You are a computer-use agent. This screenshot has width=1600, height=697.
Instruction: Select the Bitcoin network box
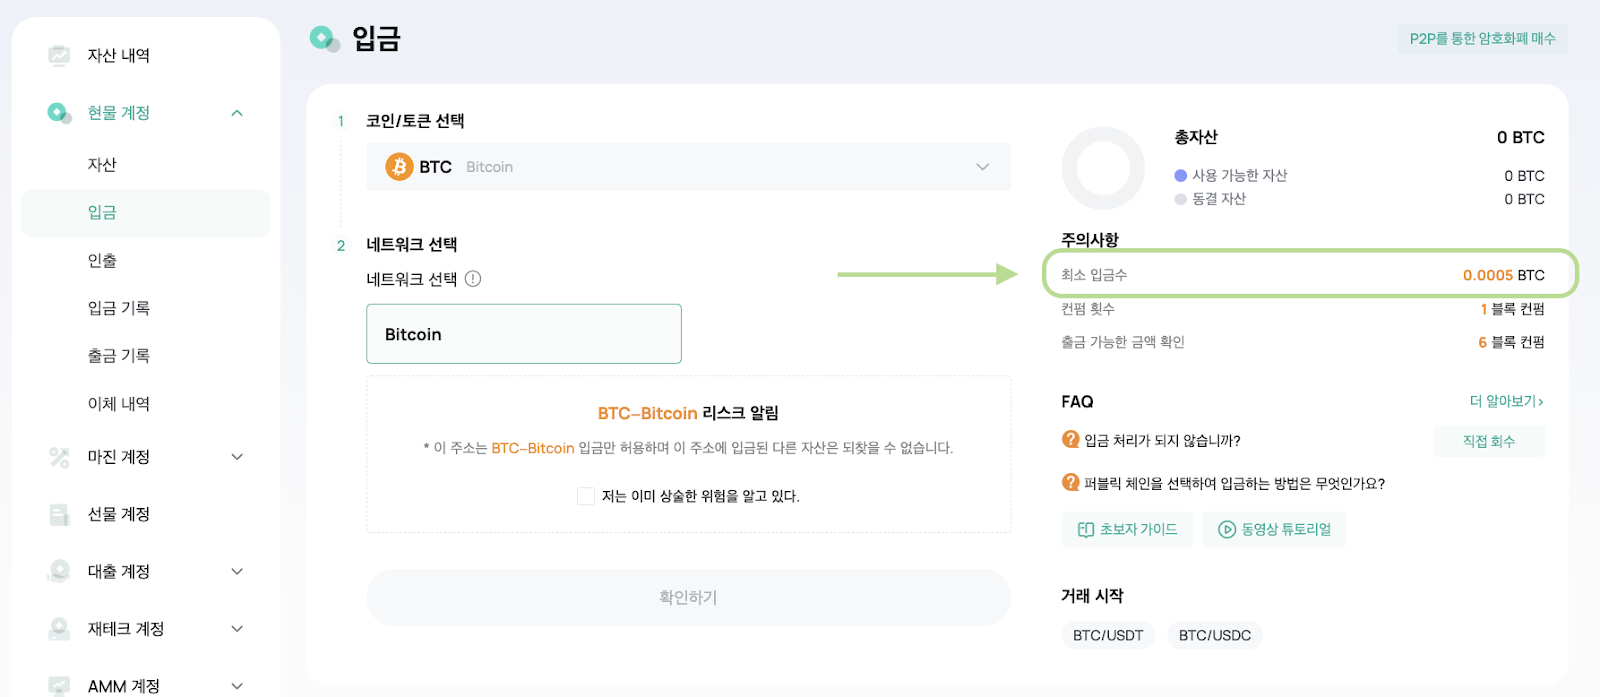524,334
